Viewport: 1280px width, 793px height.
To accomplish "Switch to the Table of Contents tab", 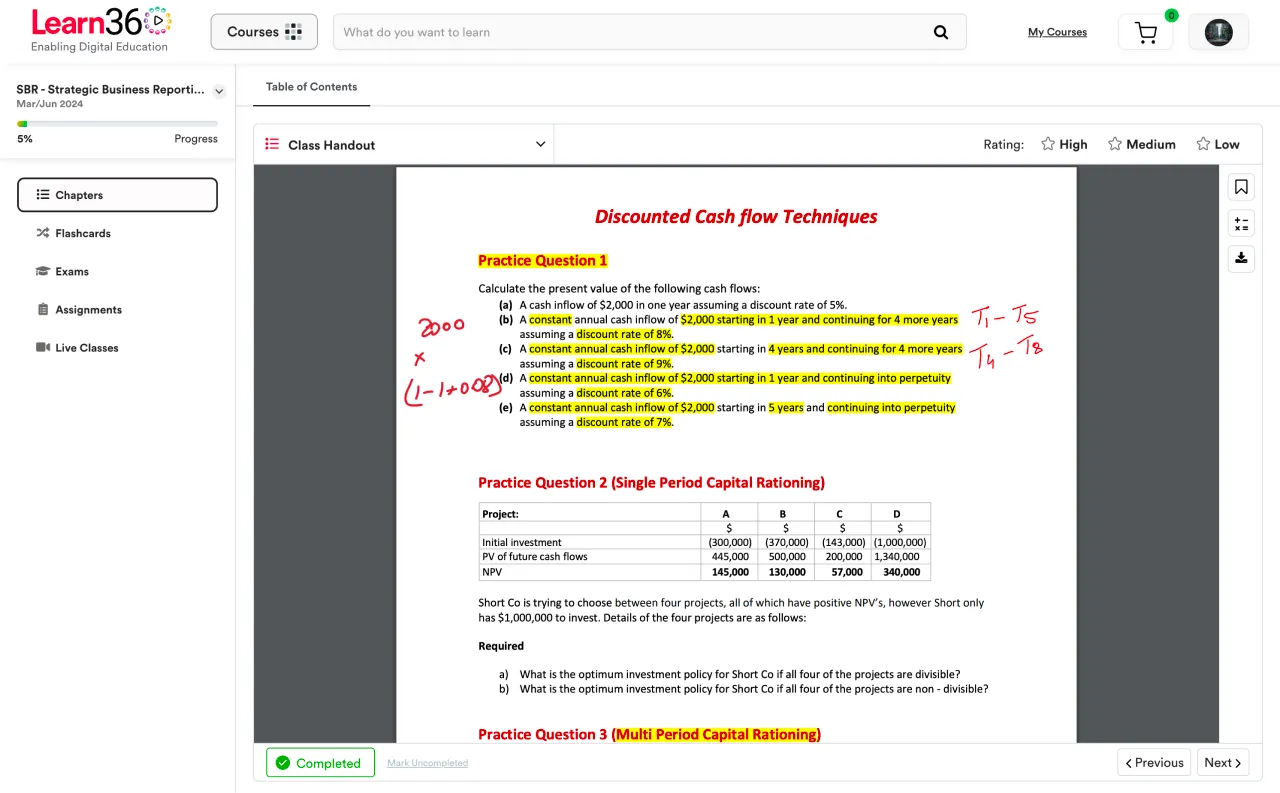I will point(311,87).
